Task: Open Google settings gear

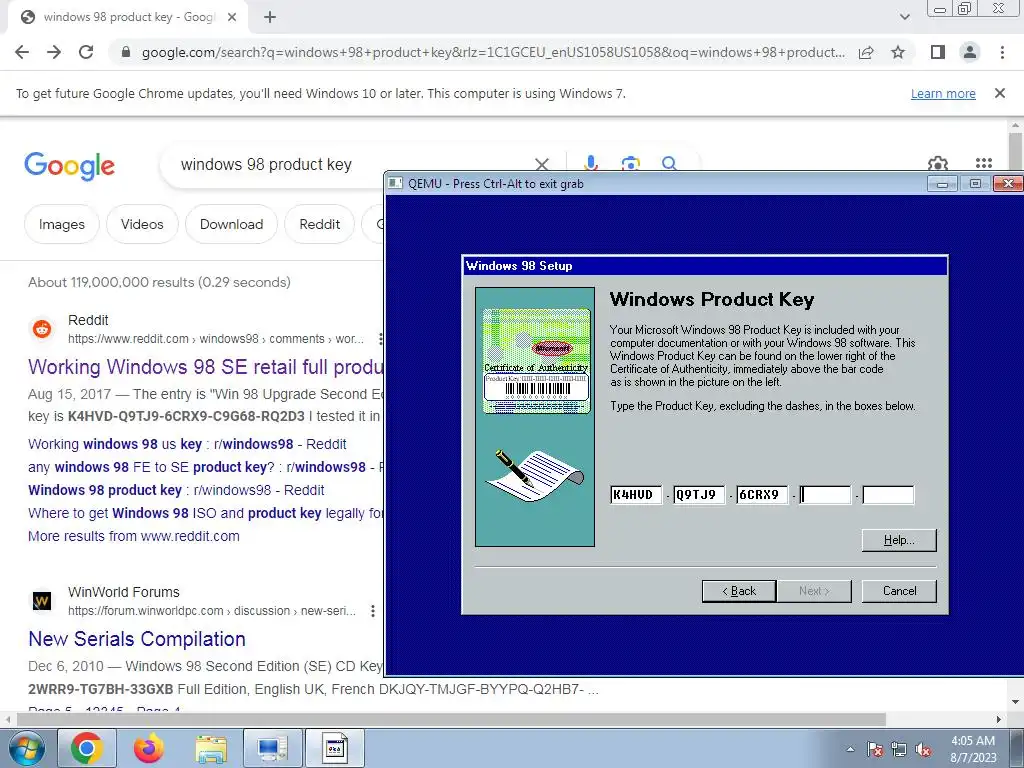Action: click(938, 163)
